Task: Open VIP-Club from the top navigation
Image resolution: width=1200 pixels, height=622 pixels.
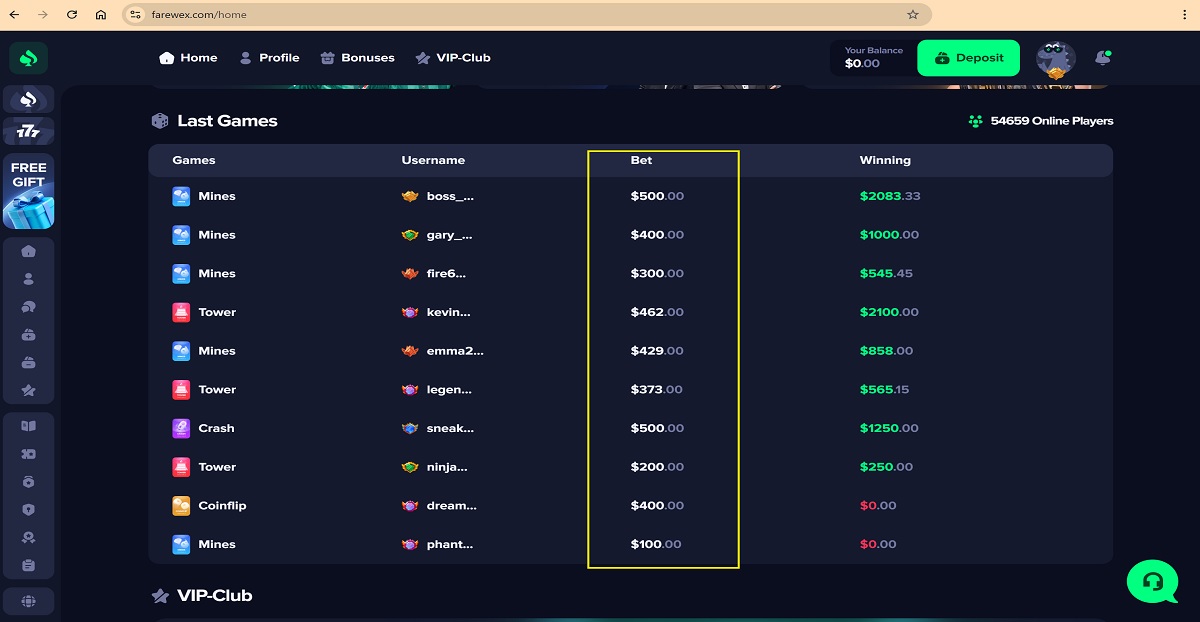Action: [452, 58]
